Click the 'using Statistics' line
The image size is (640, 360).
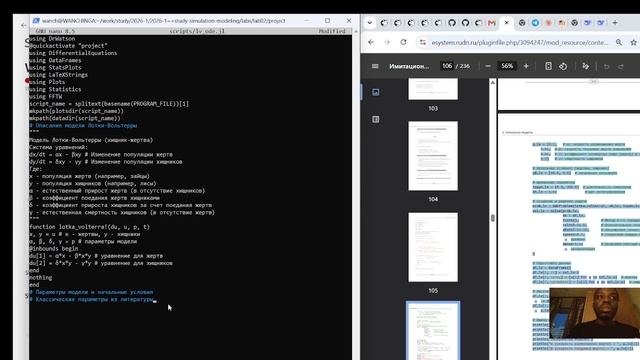click(55, 89)
